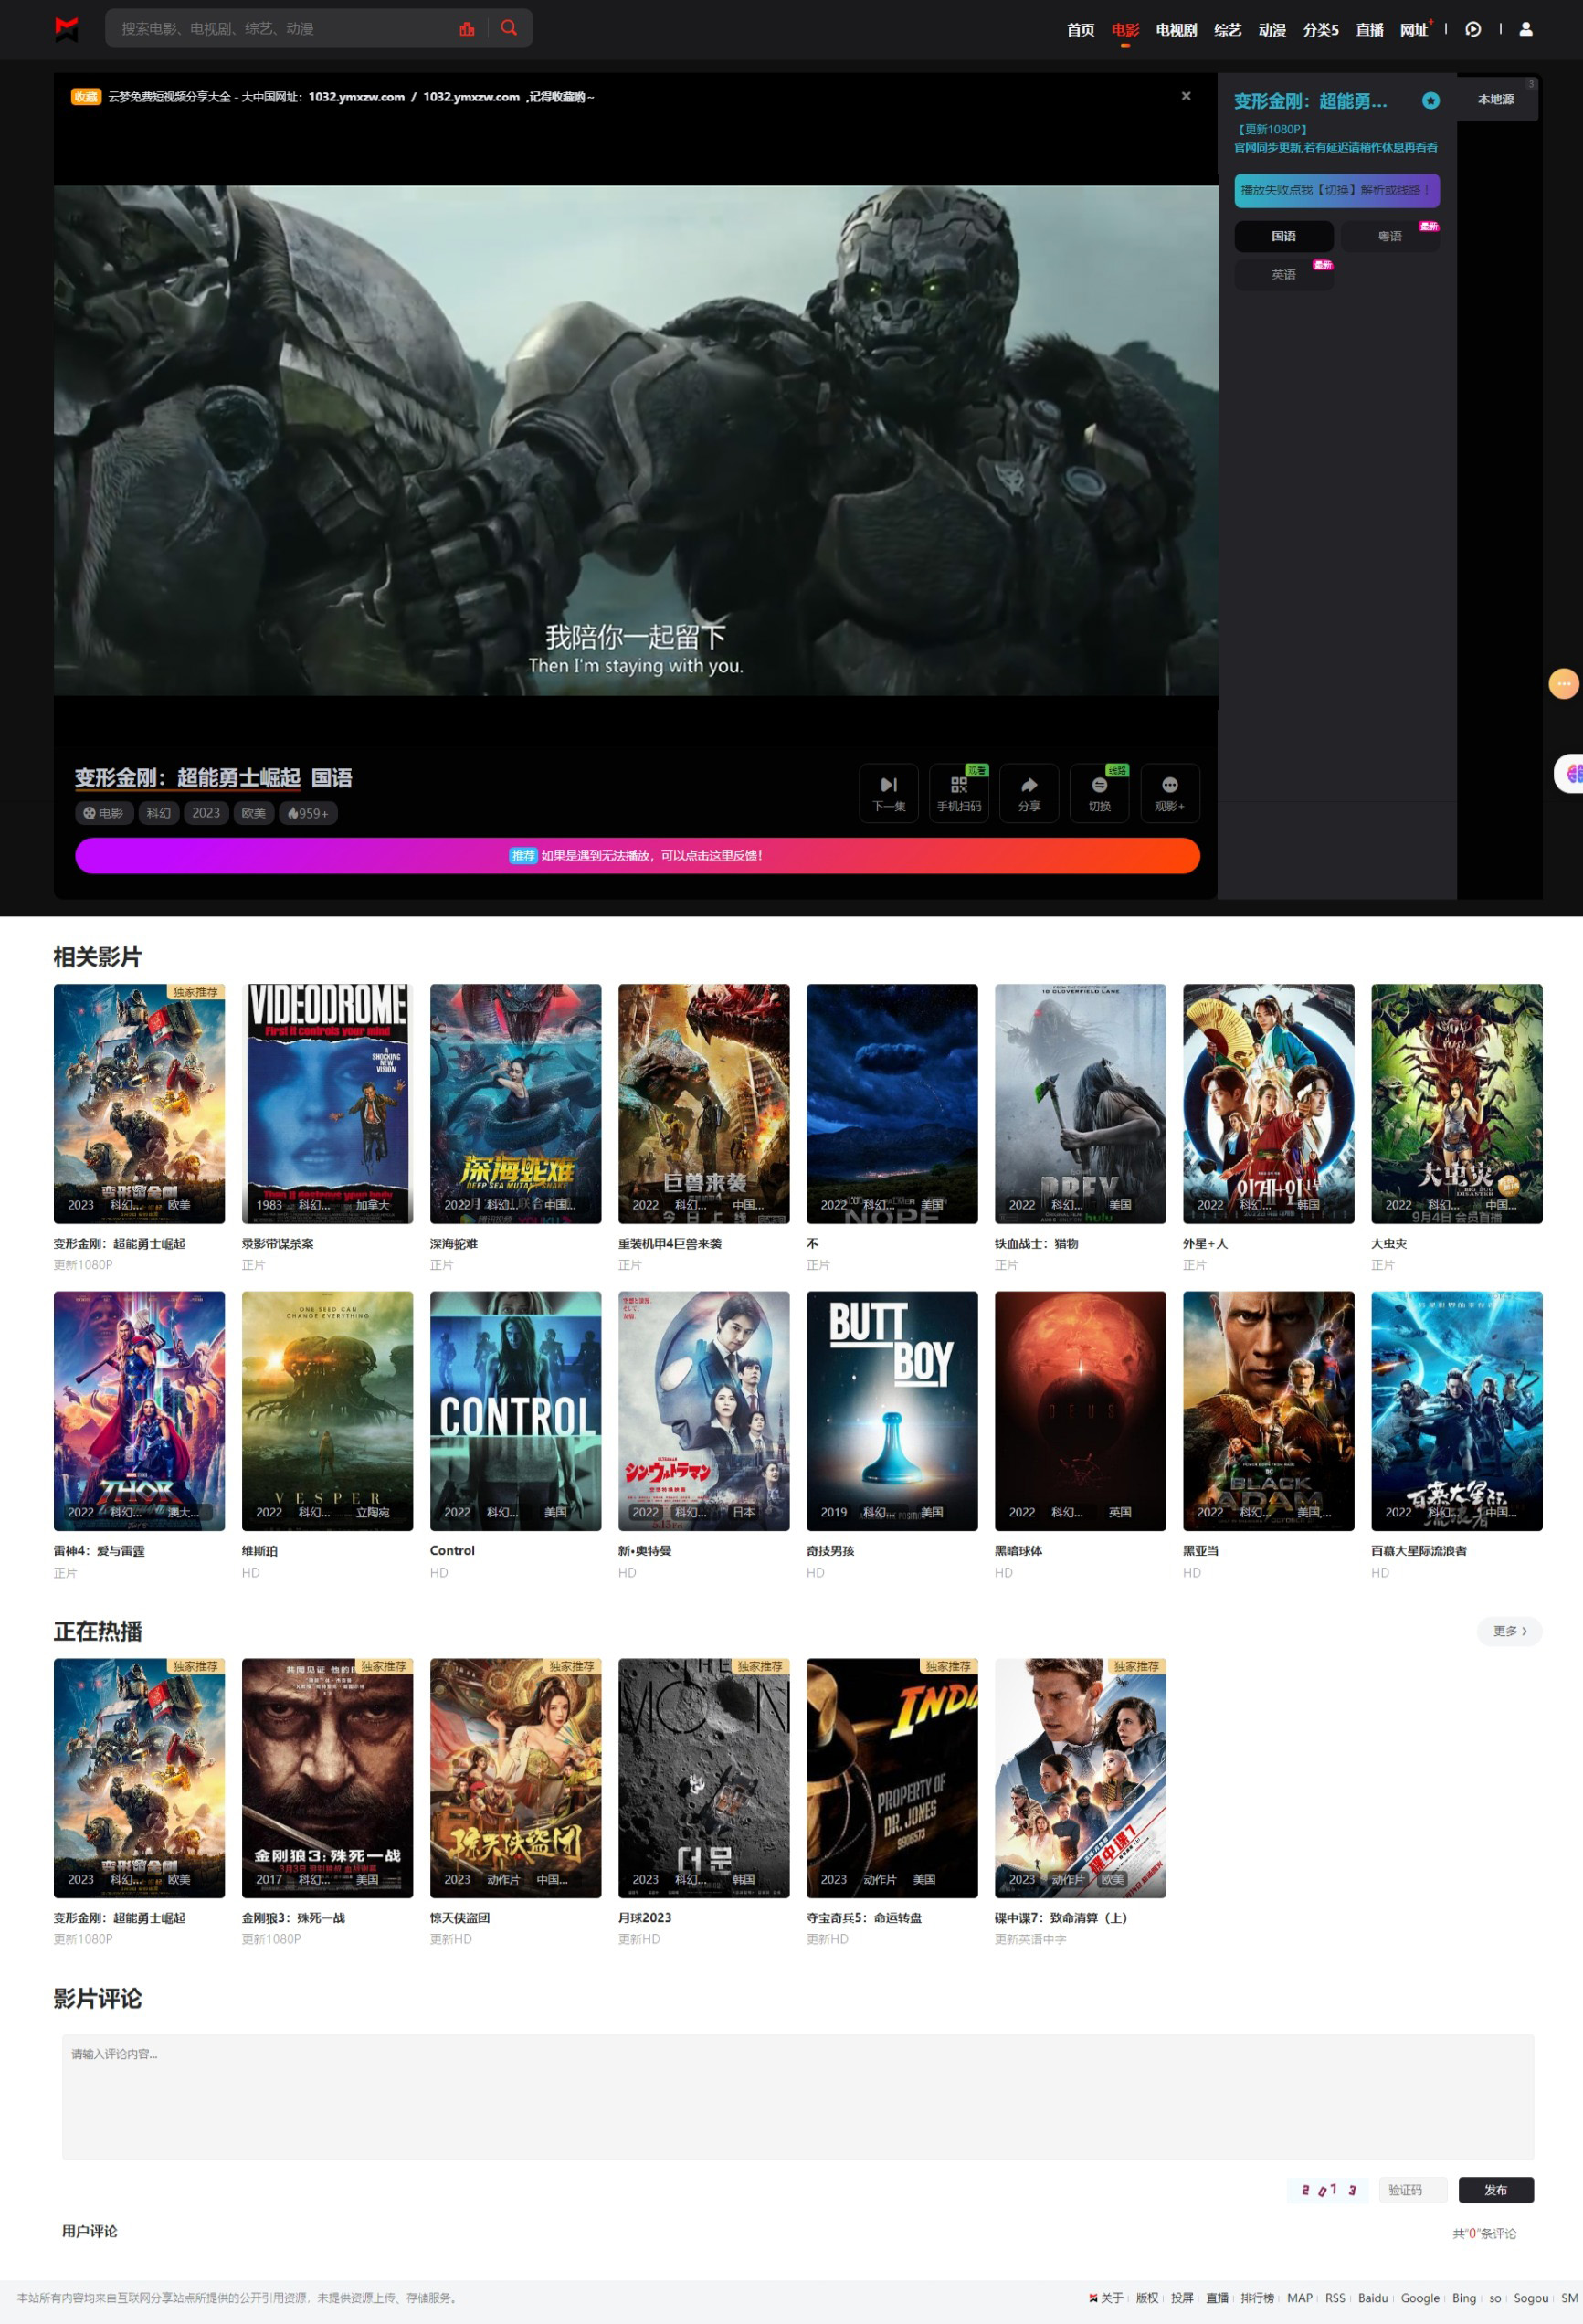Viewport: 1583px width, 2324px height.
Task: Open the 重装机甲4巨兽来袭 poster
Action: (704, 1104)
